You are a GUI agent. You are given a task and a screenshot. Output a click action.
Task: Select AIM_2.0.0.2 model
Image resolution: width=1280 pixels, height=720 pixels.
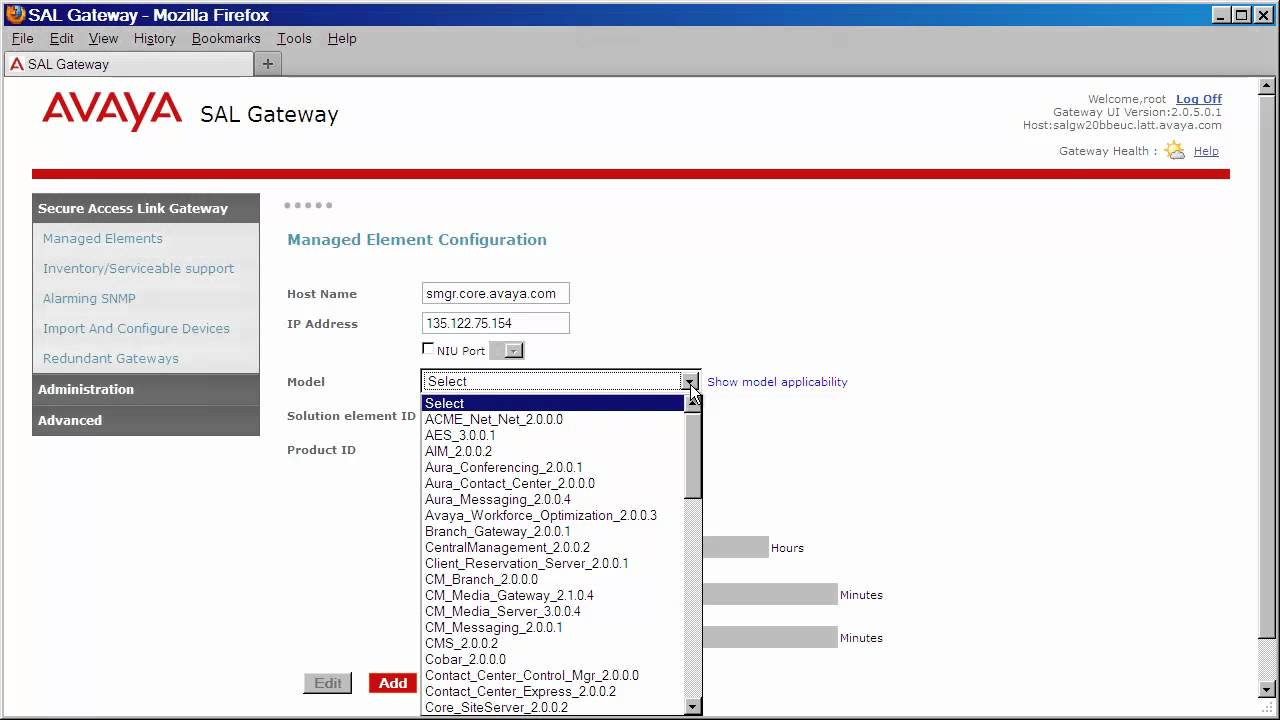tap(553, 451)
